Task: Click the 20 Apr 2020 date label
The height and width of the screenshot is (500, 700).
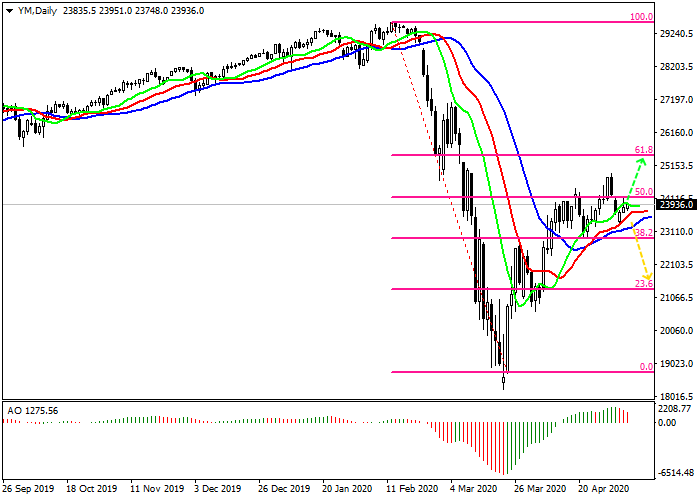Action: 600,490
